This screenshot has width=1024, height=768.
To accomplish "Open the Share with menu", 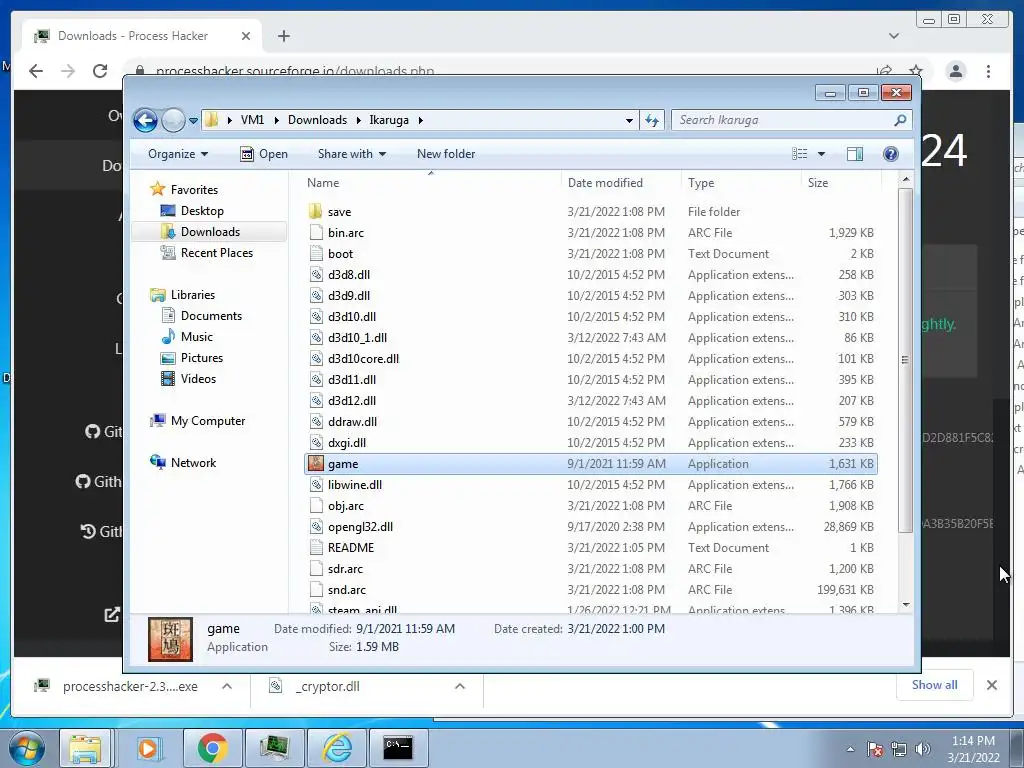I will click(x=352, y=154).
